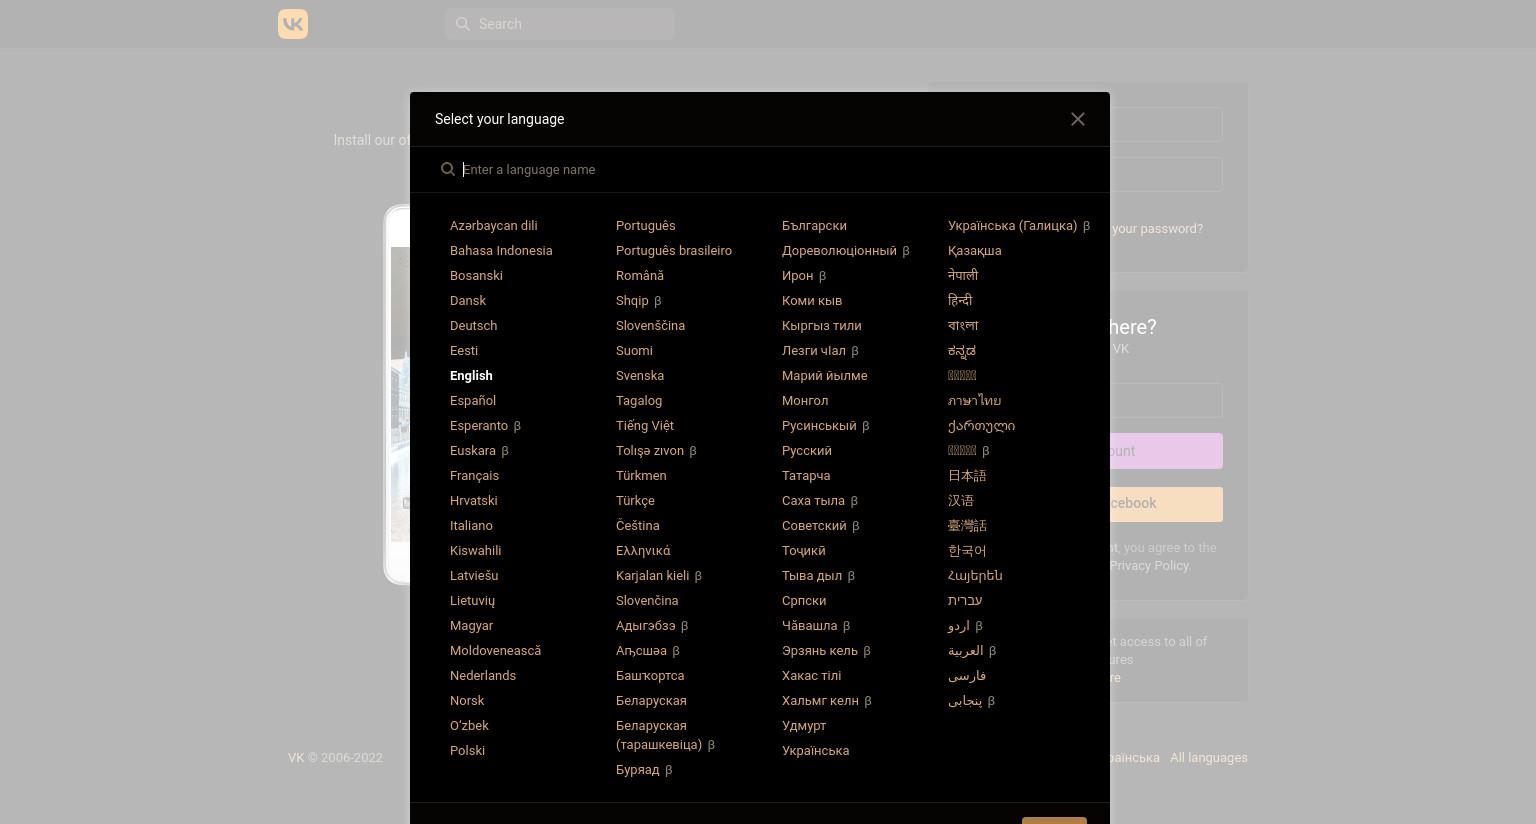This screenshot has height=824, width=1536.
Task: Select Коми кыв language
Action: (812, 301)
